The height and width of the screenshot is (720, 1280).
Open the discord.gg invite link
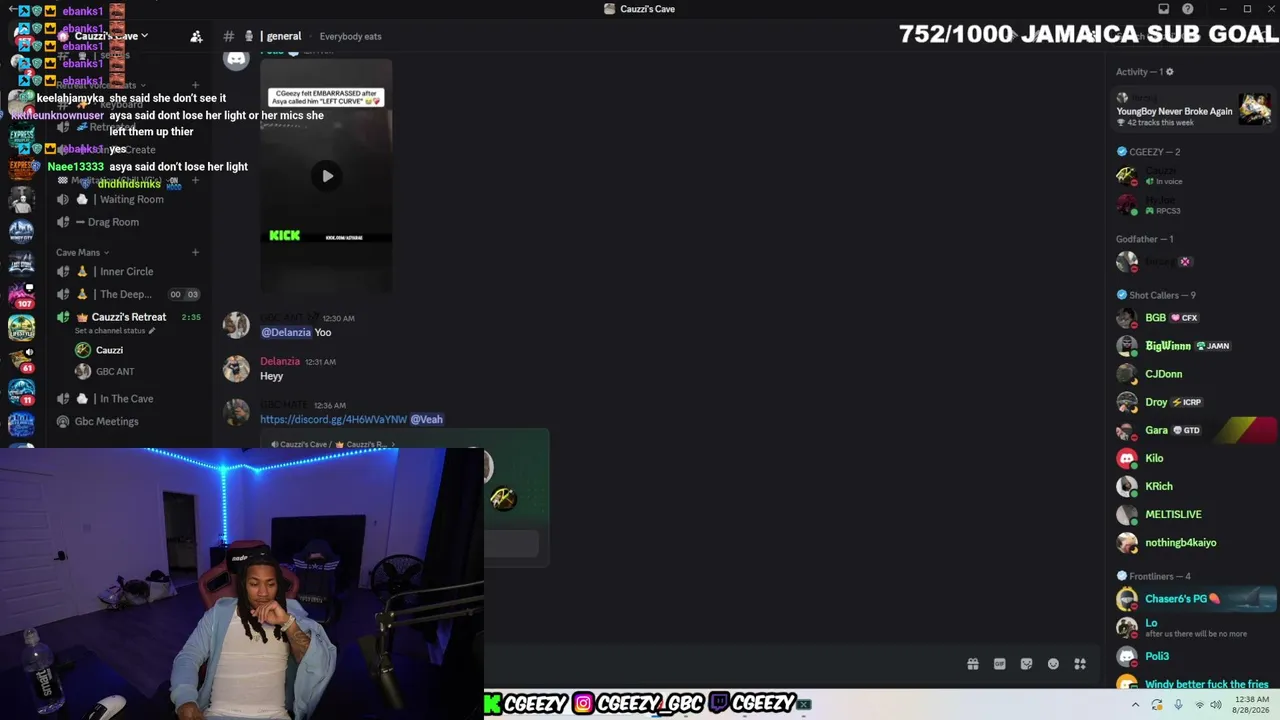pyautogui.click(x=333, y=420)
